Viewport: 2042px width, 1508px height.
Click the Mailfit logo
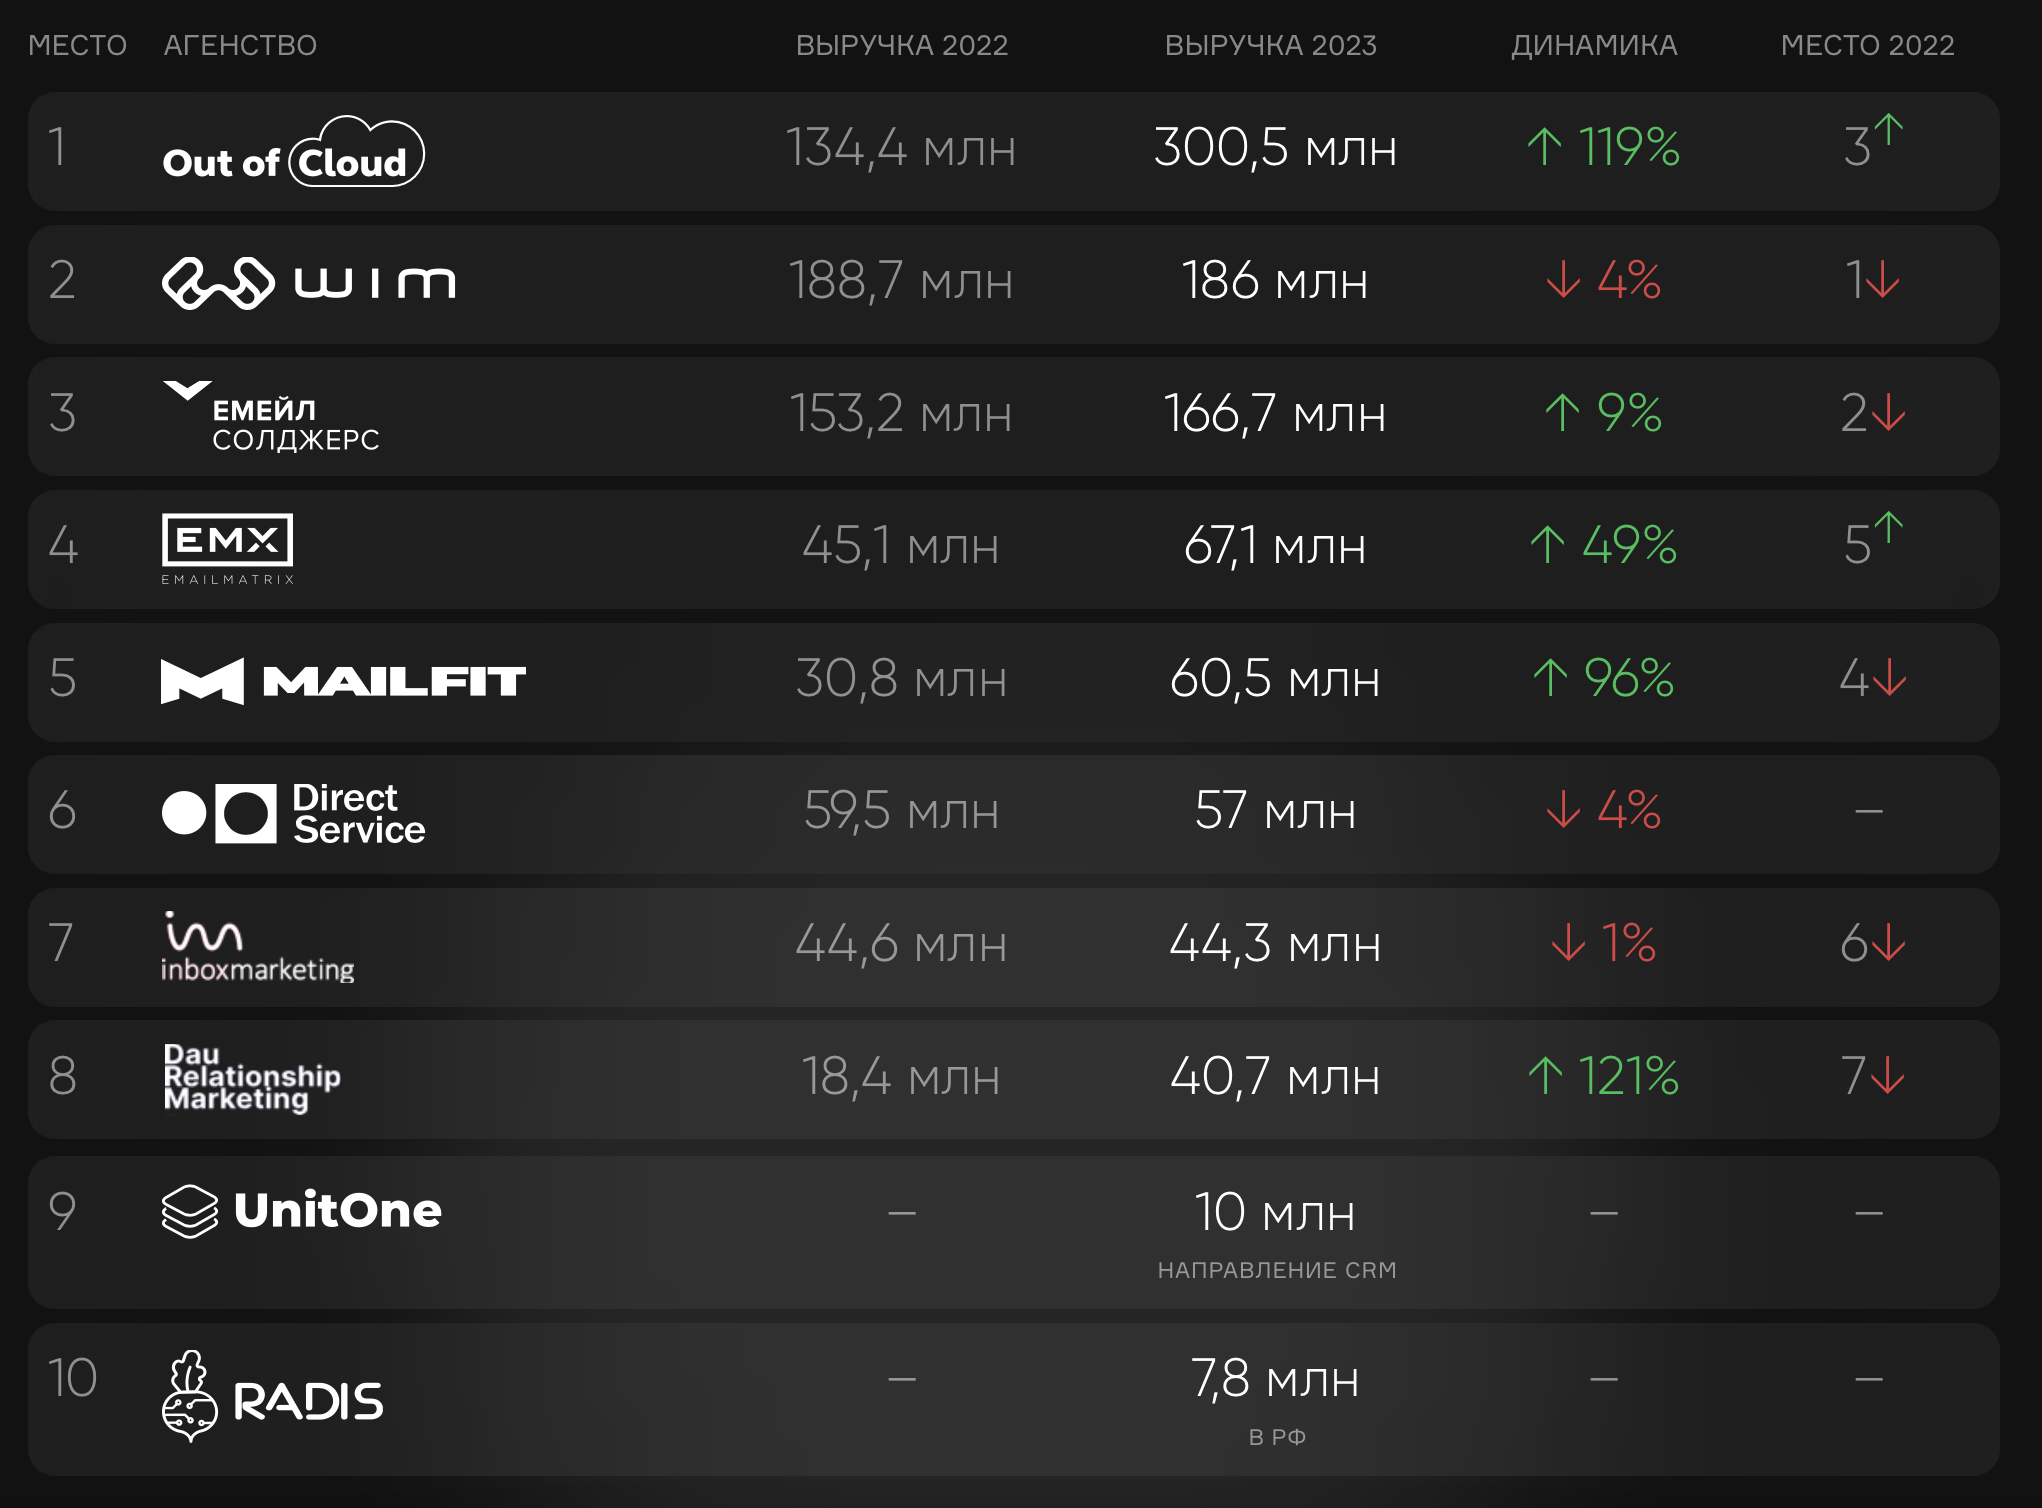(x=343, y=681)
